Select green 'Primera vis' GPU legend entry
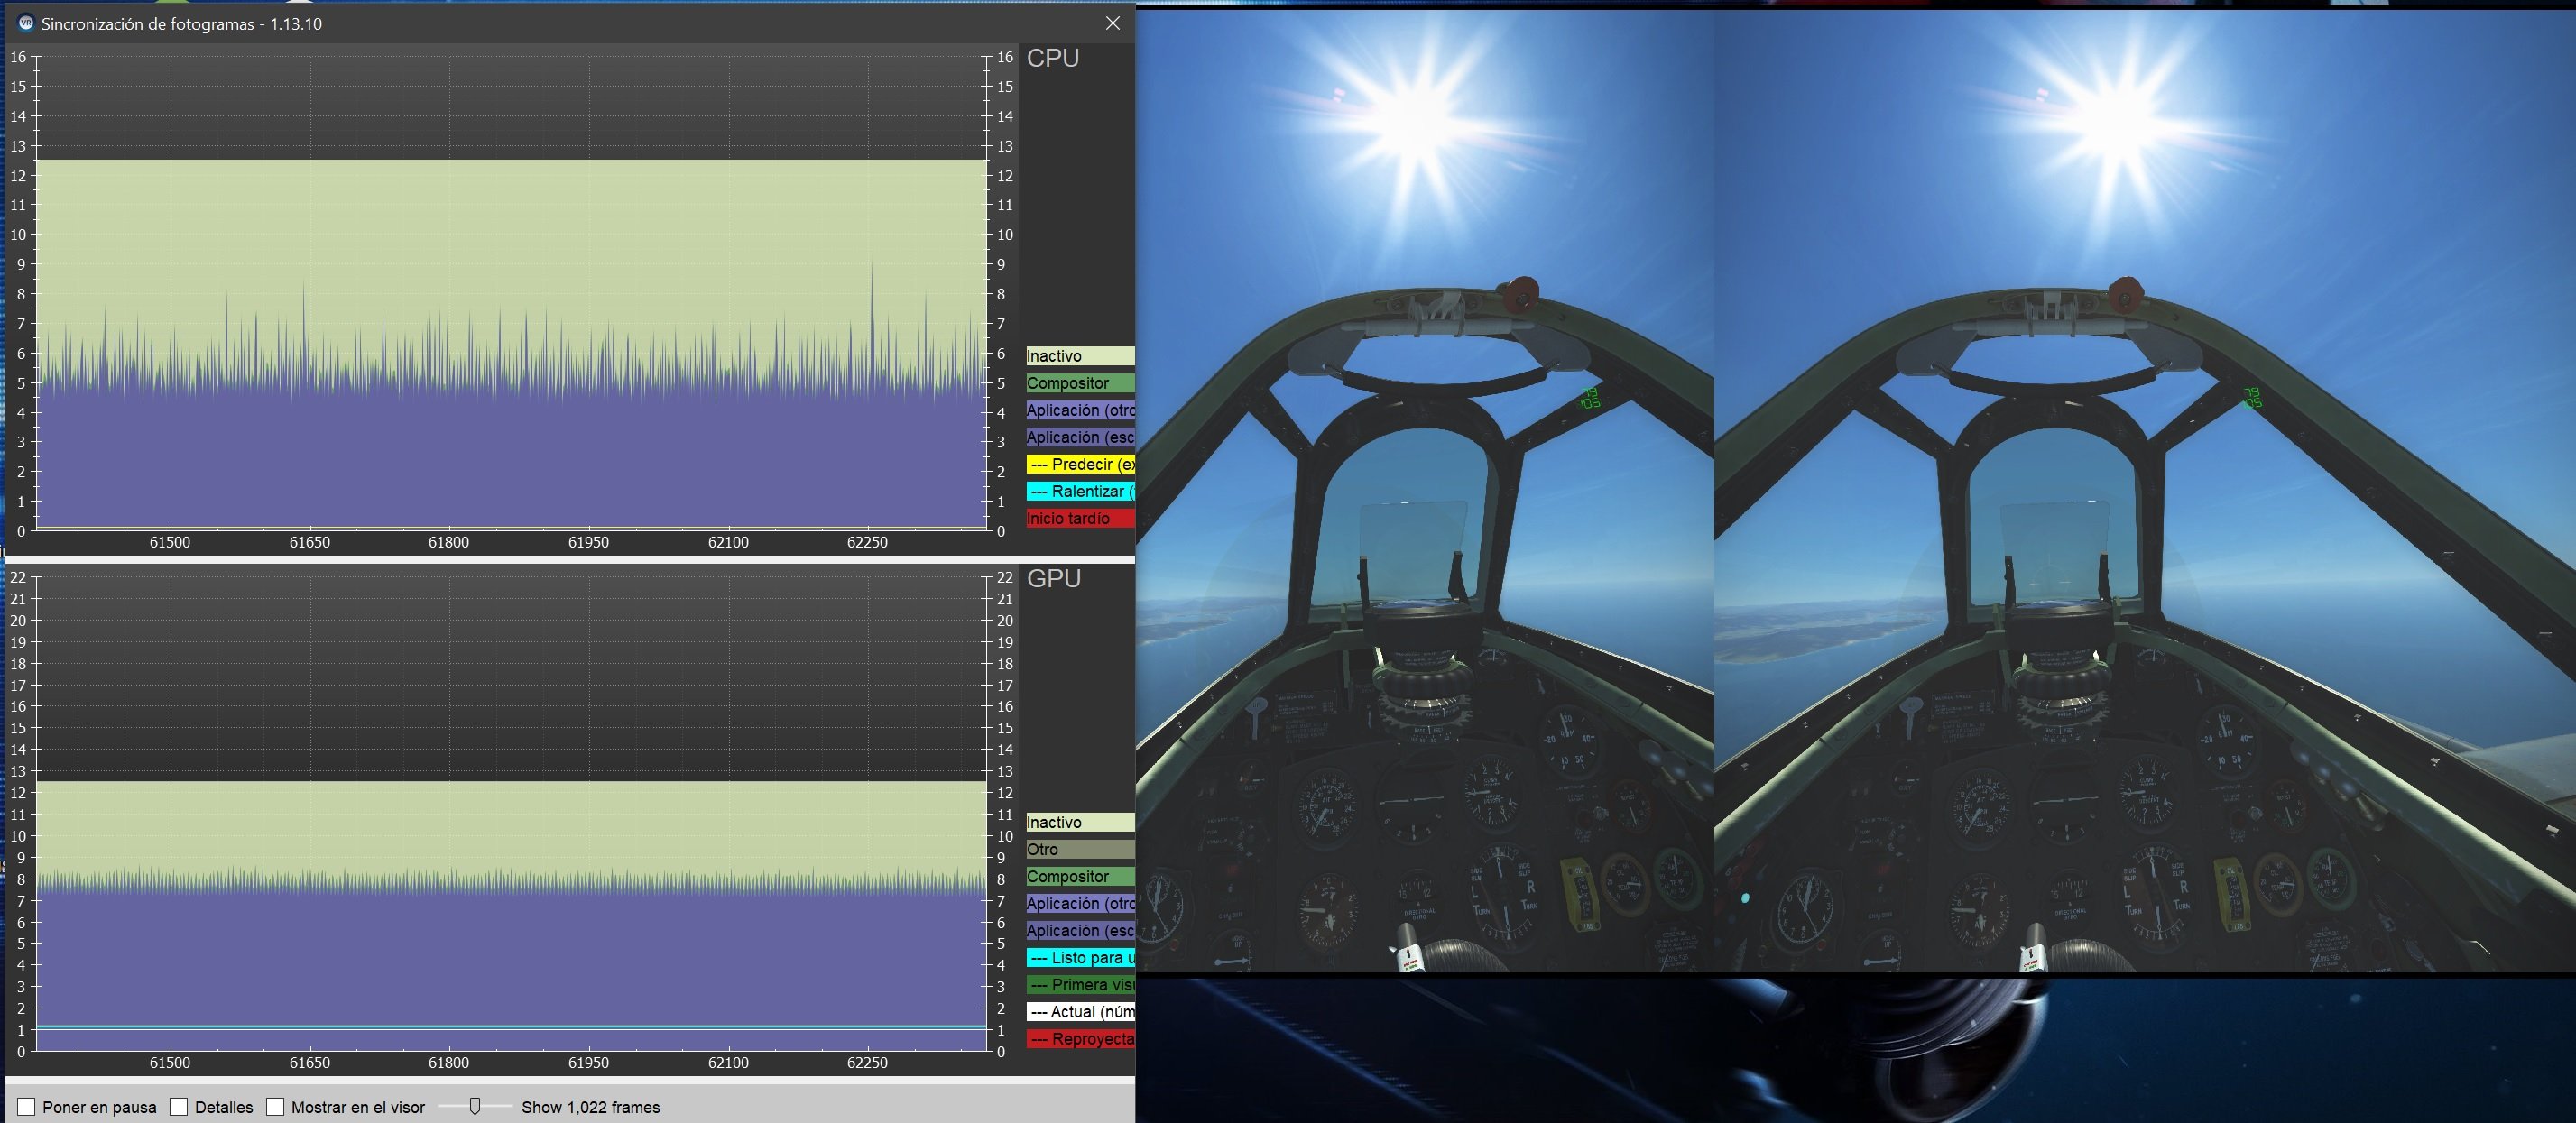This screenshot has height=1123, width=2576. (x=1079, y=984)
